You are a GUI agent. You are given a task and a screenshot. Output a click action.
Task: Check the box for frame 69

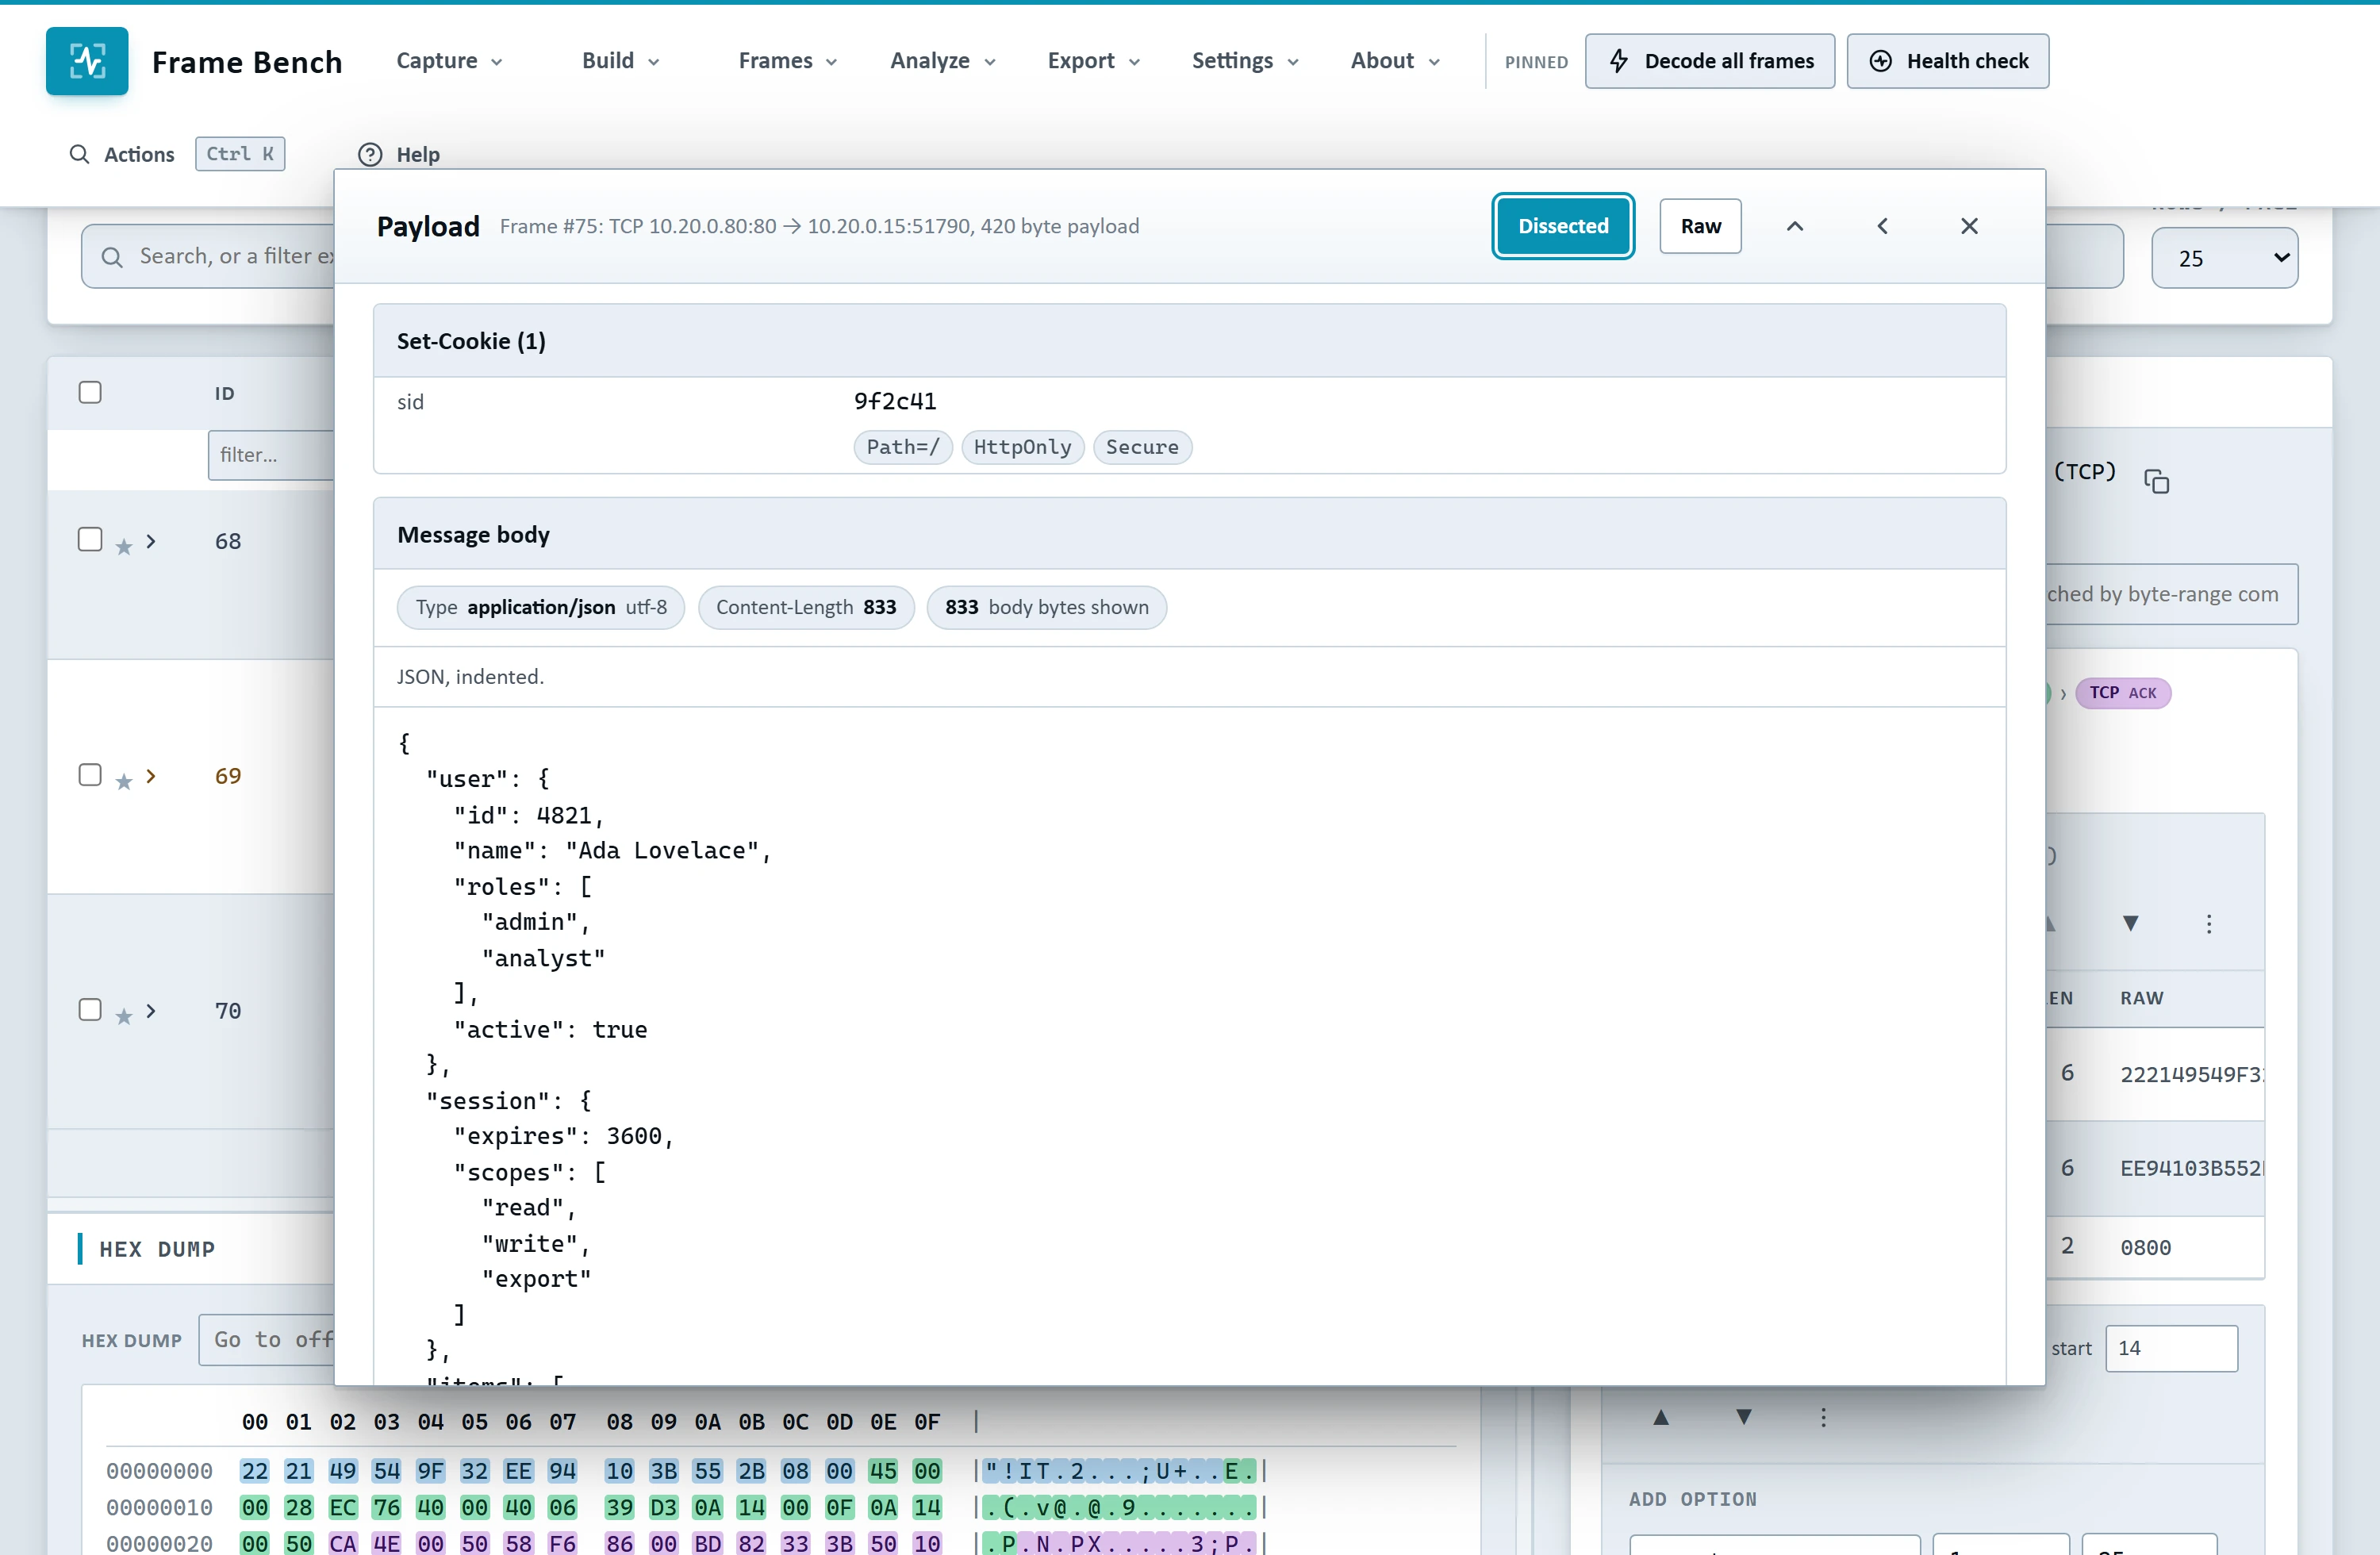coord(90,775)
